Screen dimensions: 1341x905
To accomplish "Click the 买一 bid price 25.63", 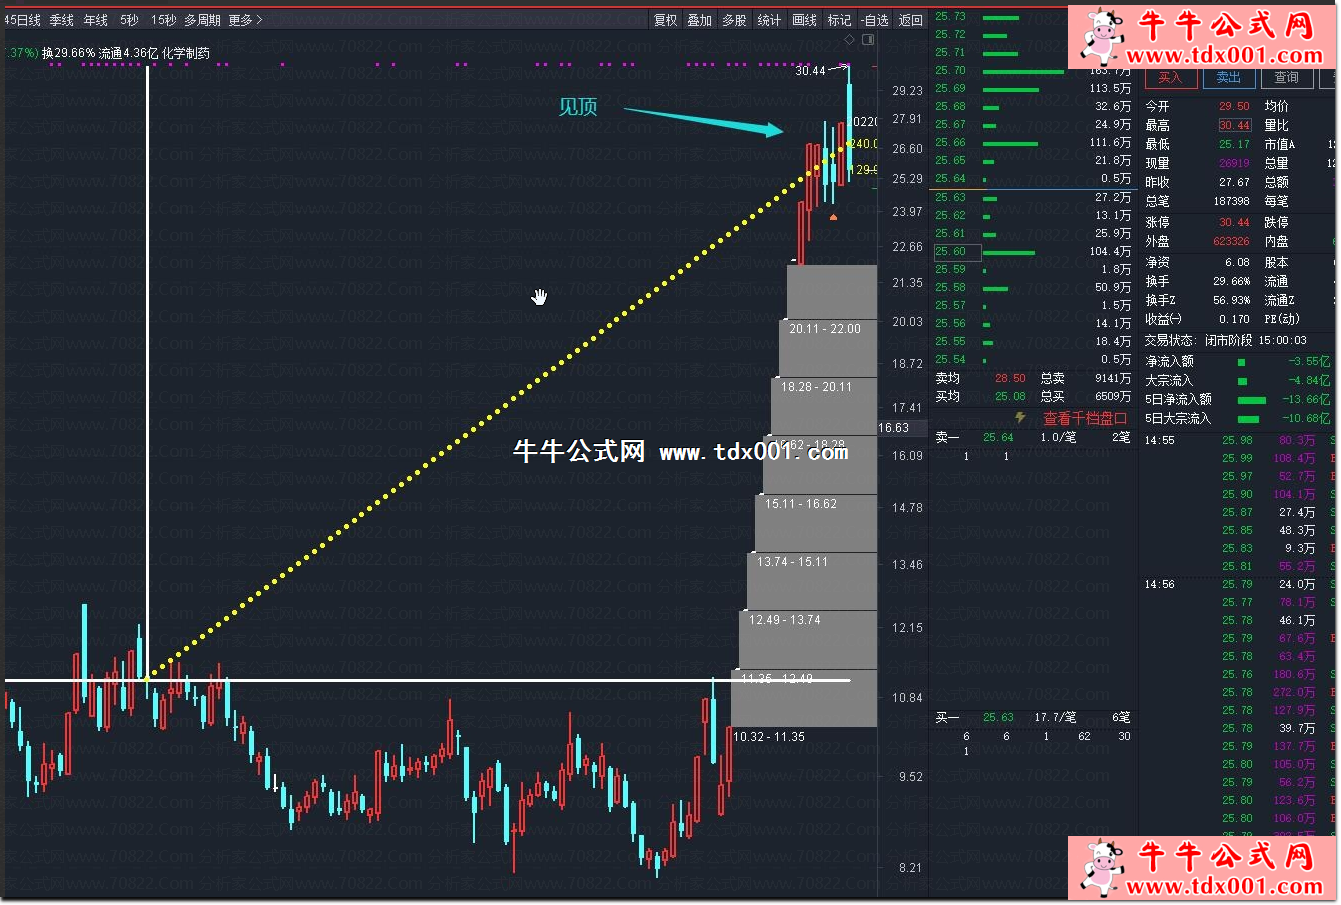I will (x=998, y=717).
